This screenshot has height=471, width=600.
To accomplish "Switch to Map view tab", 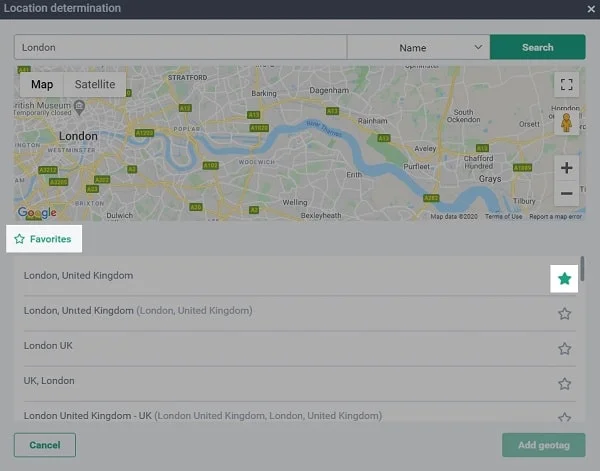I will (x=42, y=85).
